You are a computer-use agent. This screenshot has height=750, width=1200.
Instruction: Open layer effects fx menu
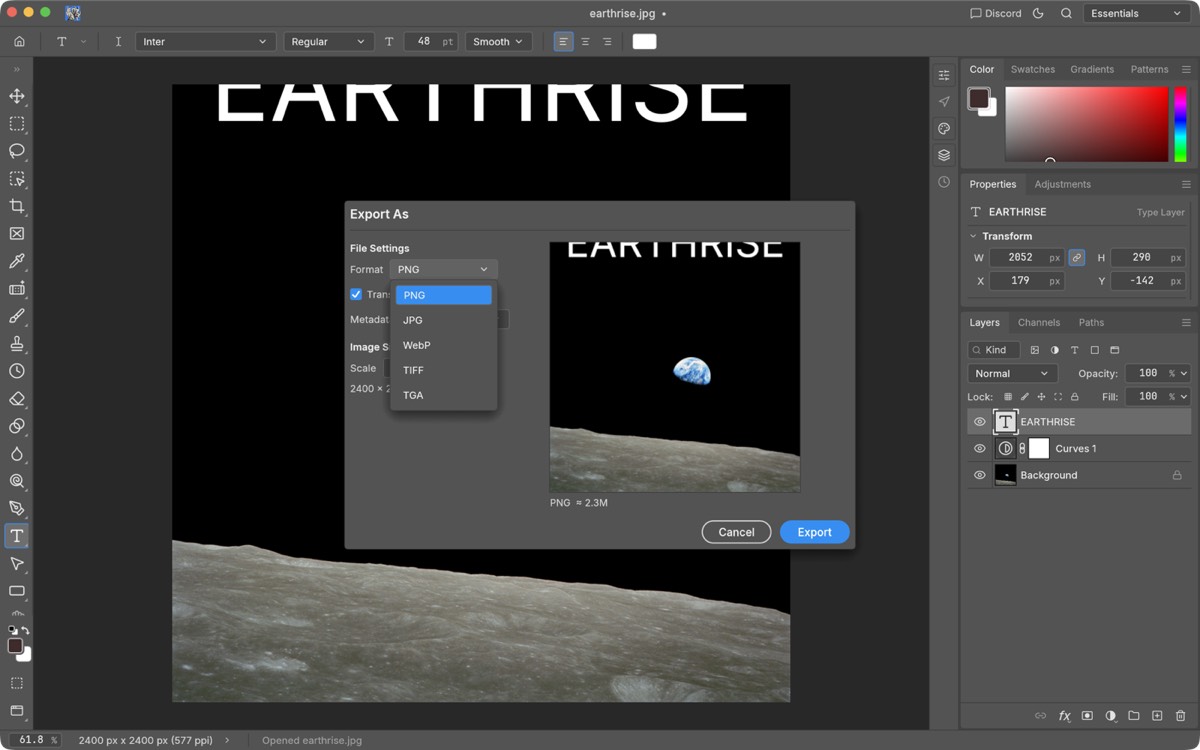[1064, 716]
